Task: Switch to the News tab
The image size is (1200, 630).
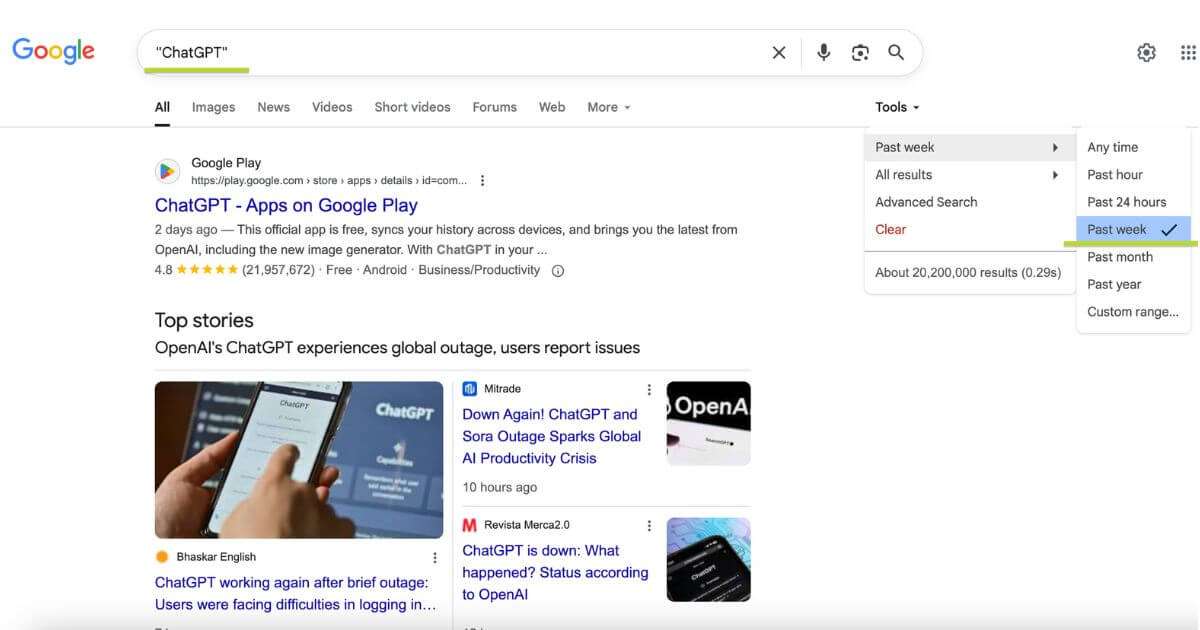Action: [273, 107]
